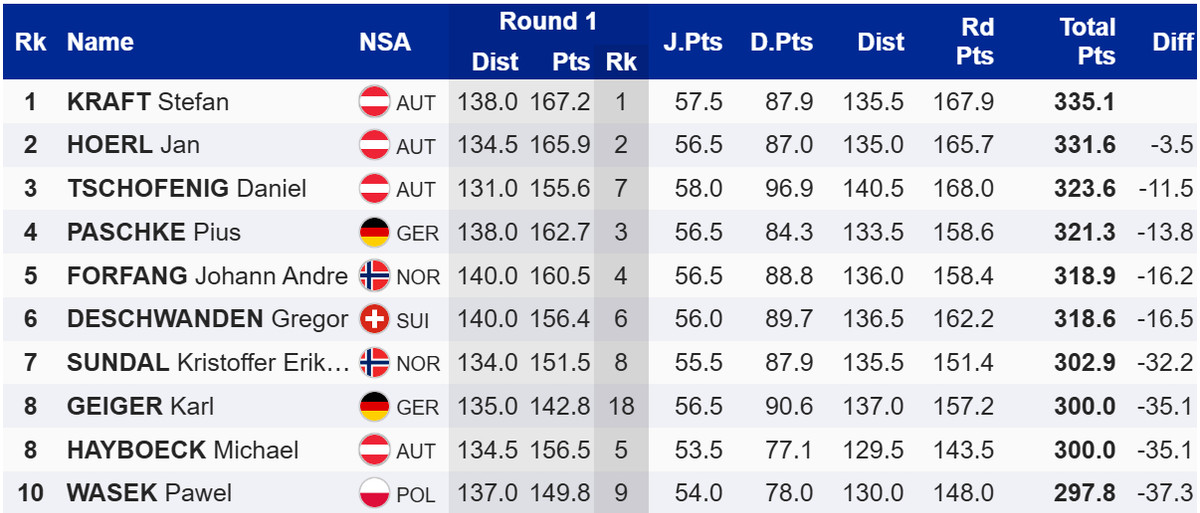Open athlete name KRAFT Stefan
Viewport: 1200px width, 513px height.
point(148,102)
